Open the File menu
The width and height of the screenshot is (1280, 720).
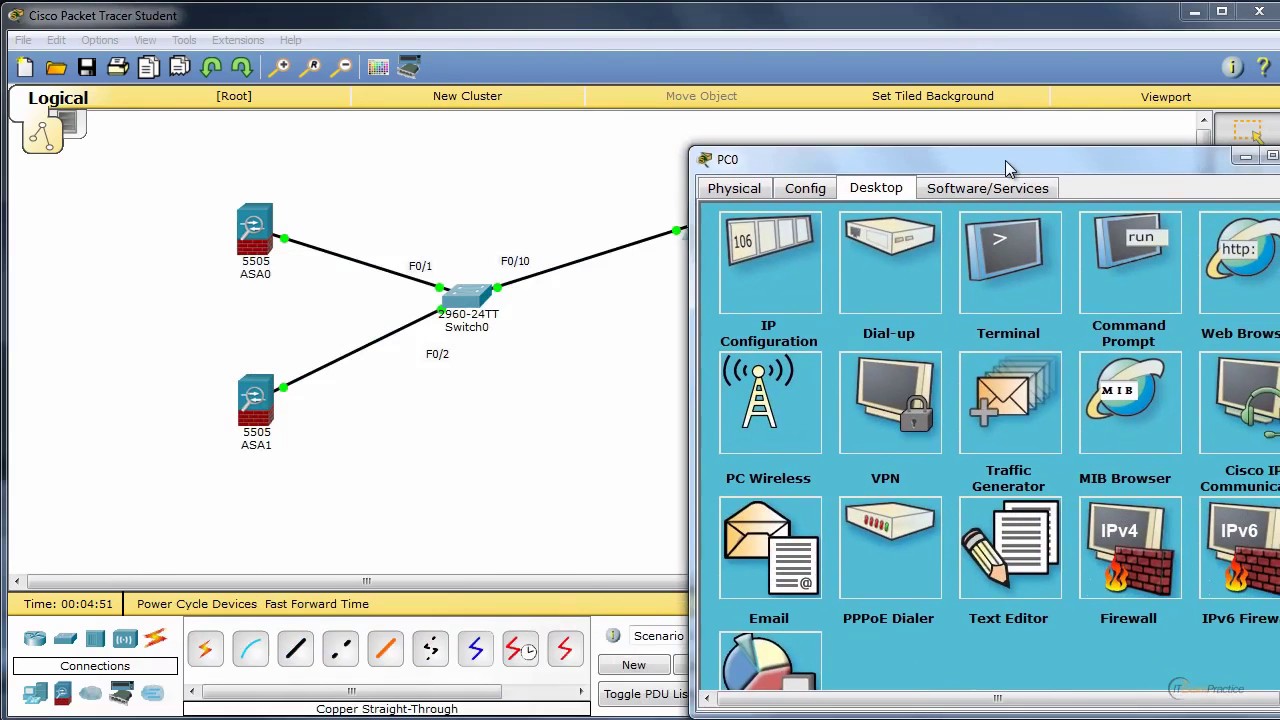point(23,40)
